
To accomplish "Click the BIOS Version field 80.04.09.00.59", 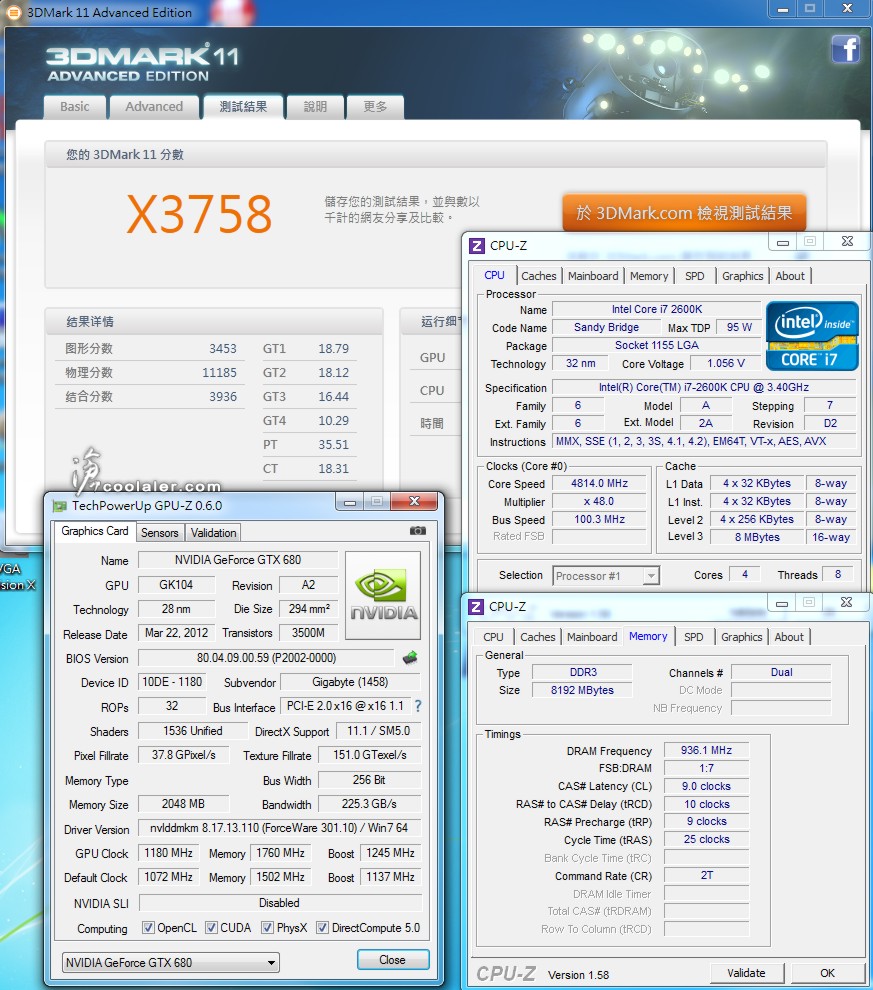I will pos(266,658).
